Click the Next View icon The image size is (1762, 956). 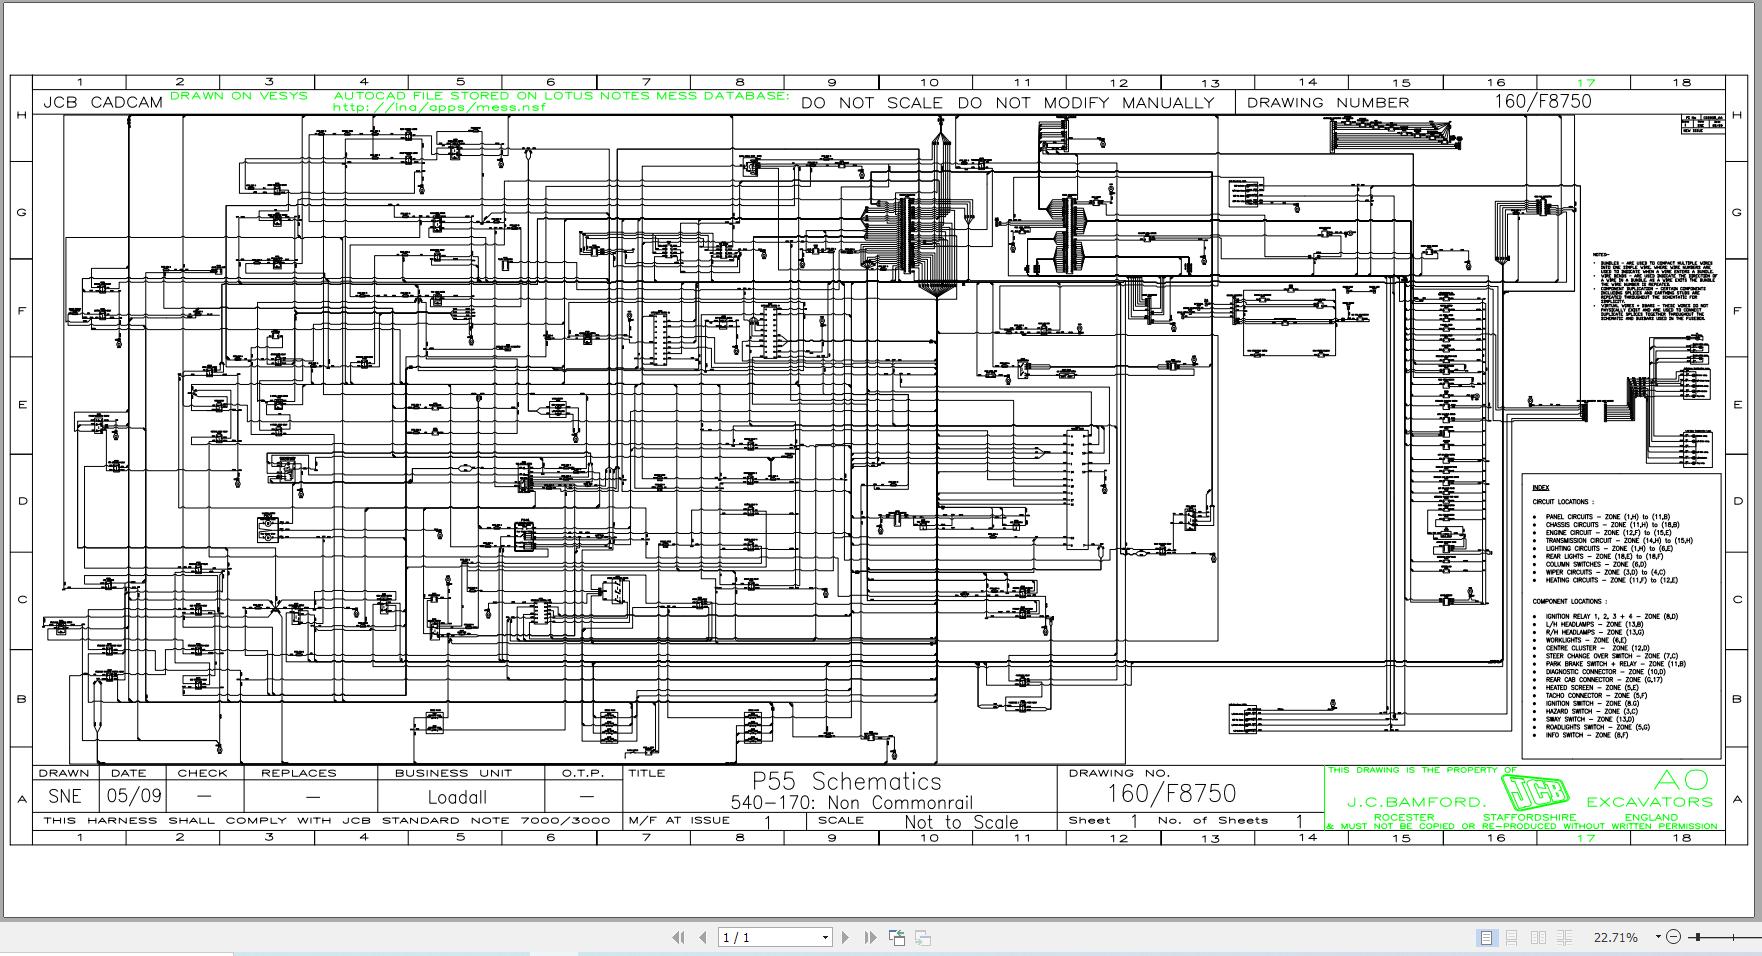pyautogui.click(x=923, y=937)
